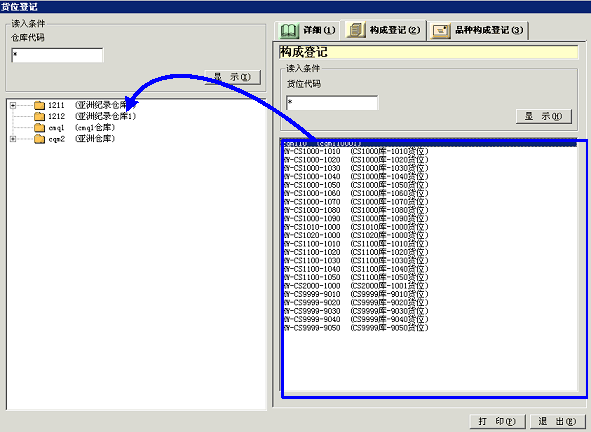This screenshot has width=591, height=432.
Task: Click the 打印 button
Action: tap(497, 421)
